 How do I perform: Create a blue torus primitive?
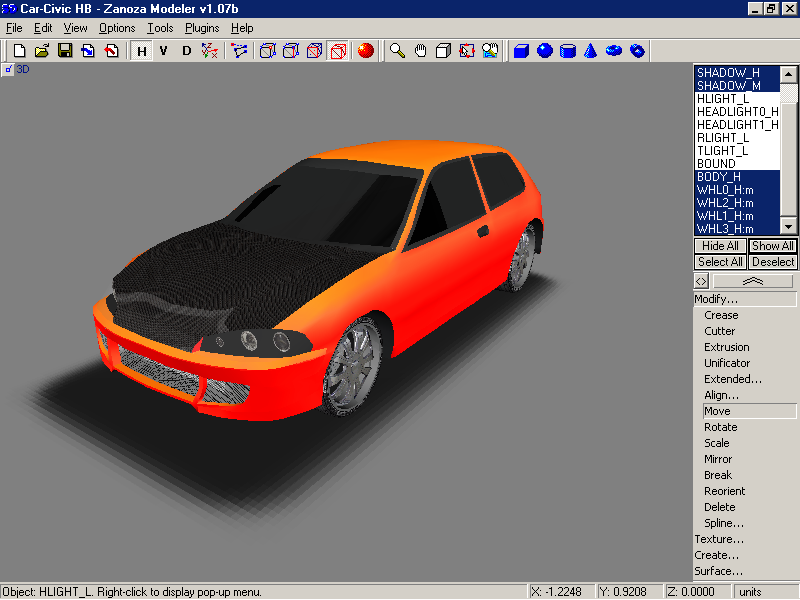click(x=614, y=50)
